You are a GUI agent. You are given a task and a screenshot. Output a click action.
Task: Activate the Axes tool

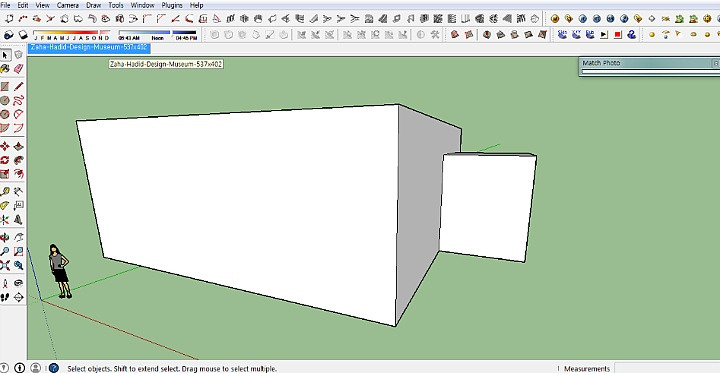[5, 219]
